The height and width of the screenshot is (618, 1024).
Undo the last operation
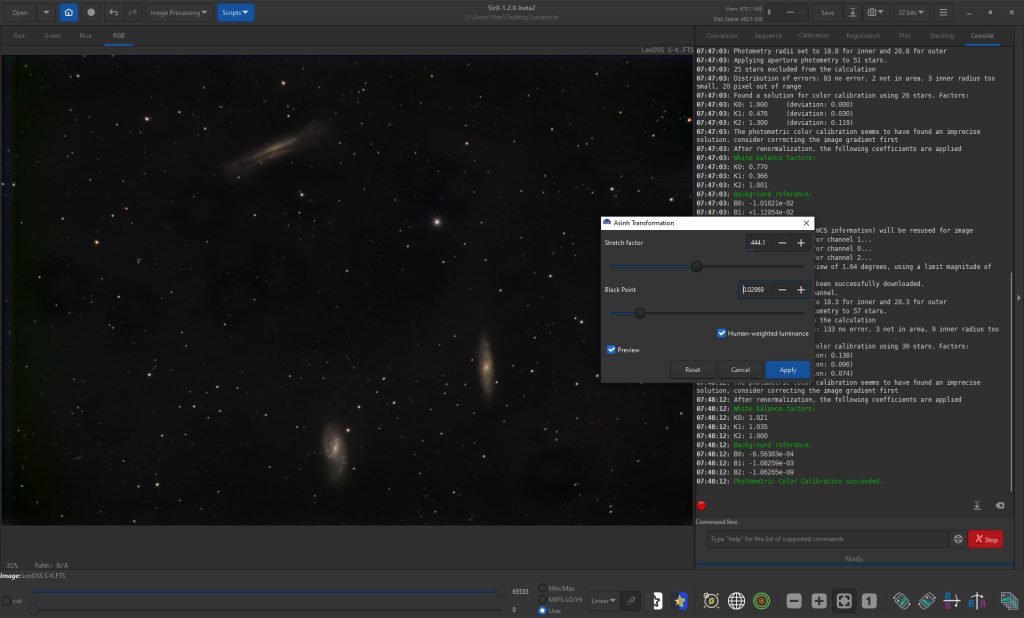[x=114, y=12]
